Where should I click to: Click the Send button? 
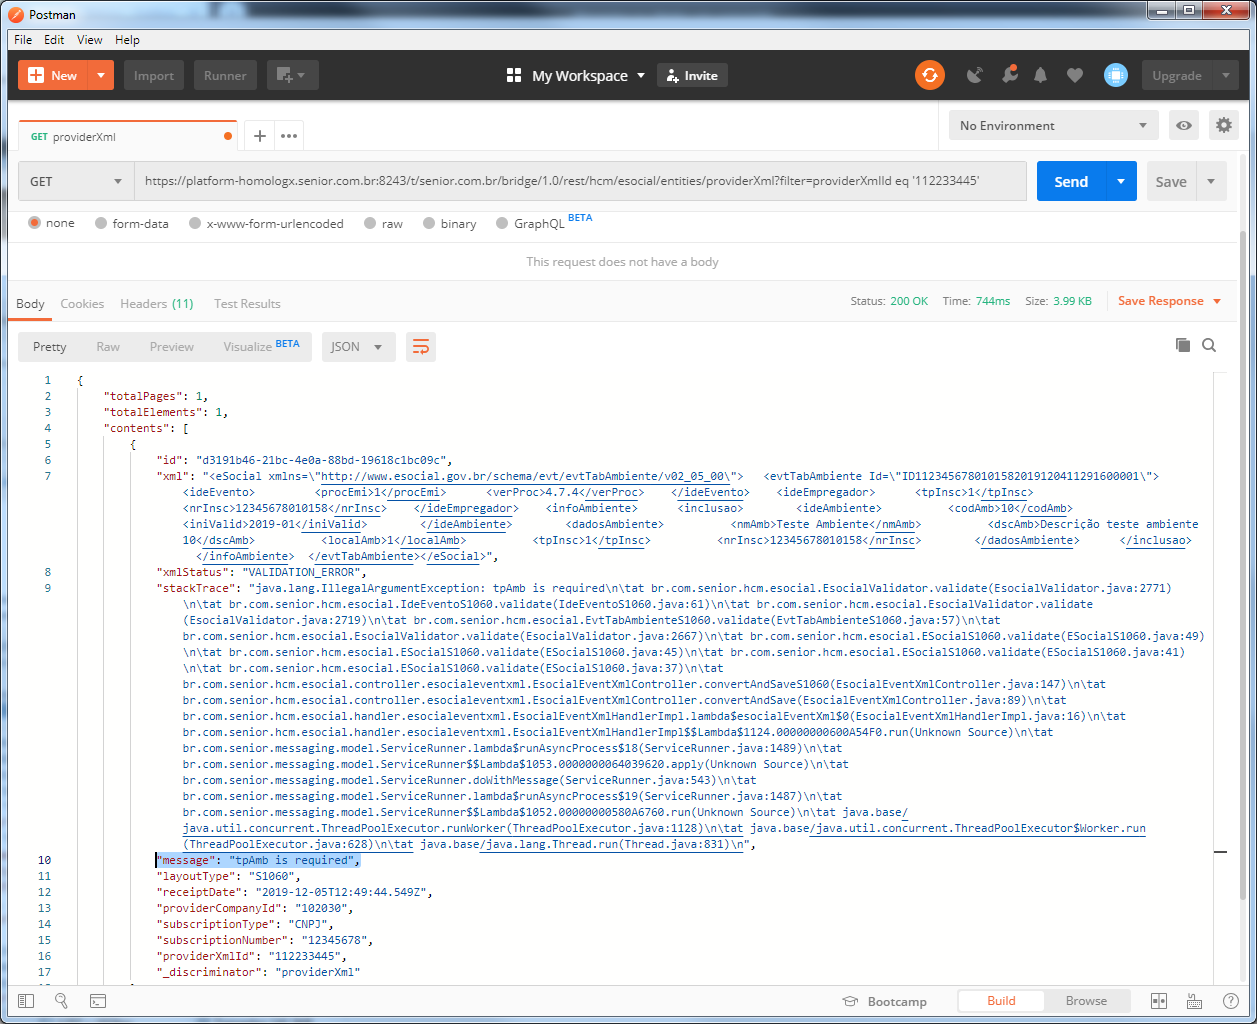pos(1071,181)
